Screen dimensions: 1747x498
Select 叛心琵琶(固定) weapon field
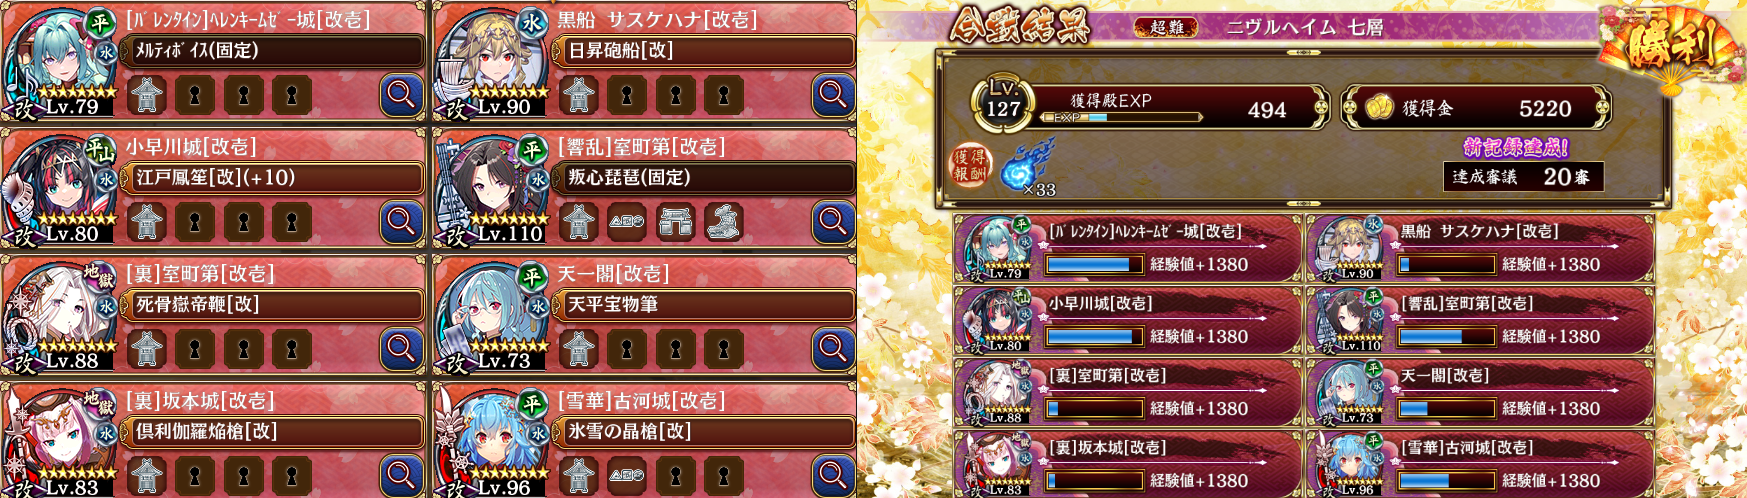tap(706, 178)
